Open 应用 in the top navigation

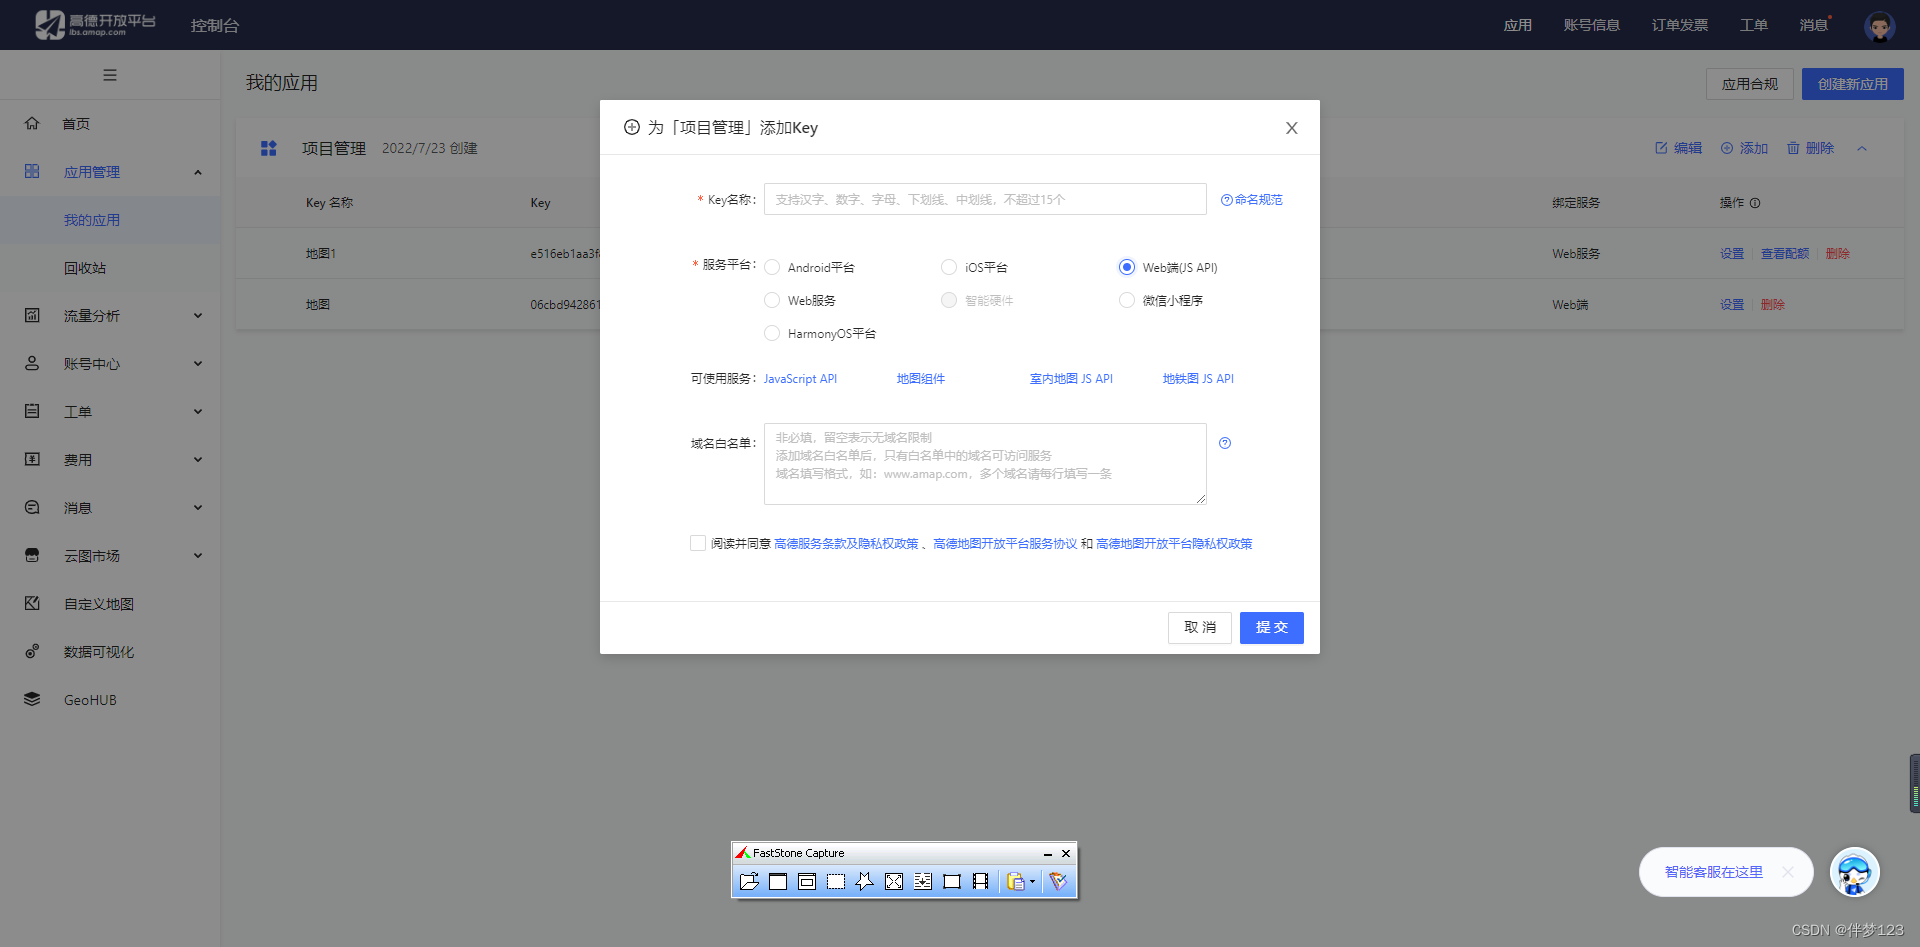click(1517, 25)
